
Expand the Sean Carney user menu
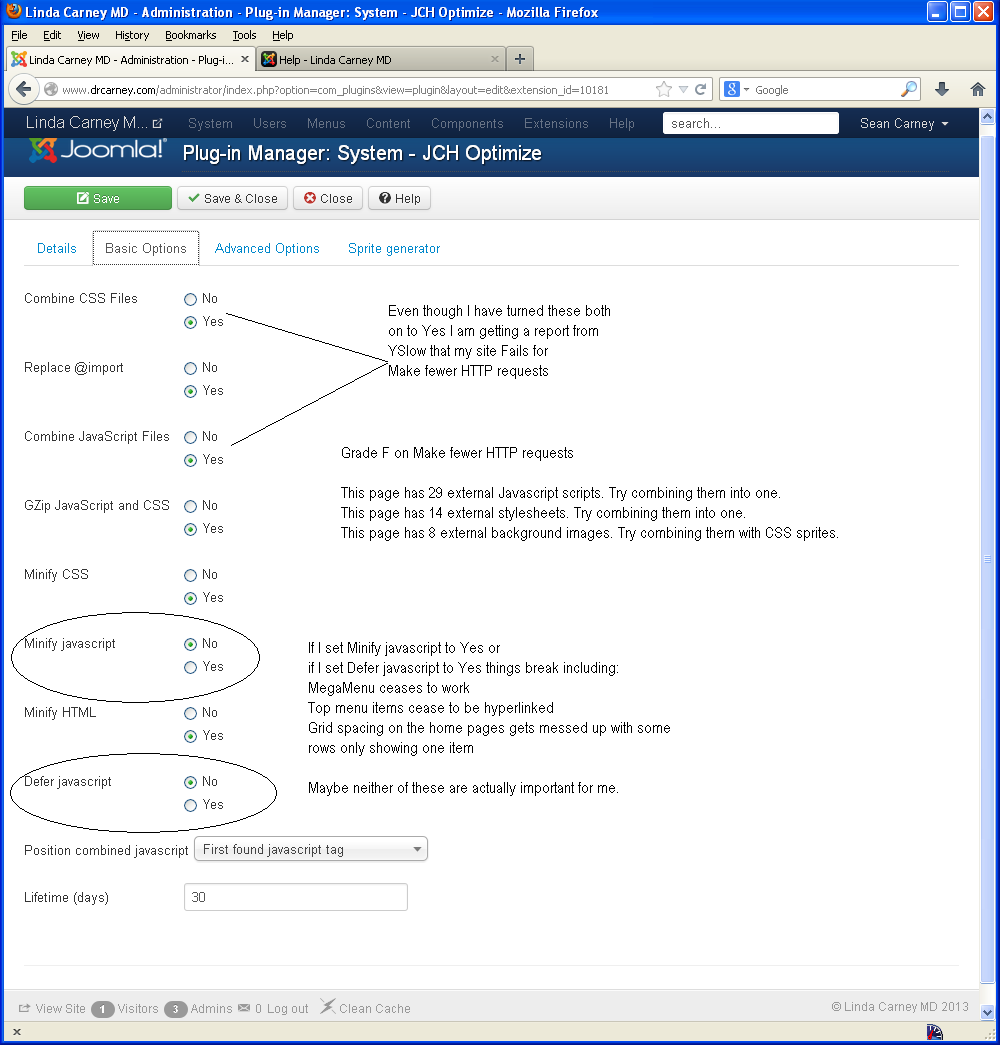click(903, 123)
